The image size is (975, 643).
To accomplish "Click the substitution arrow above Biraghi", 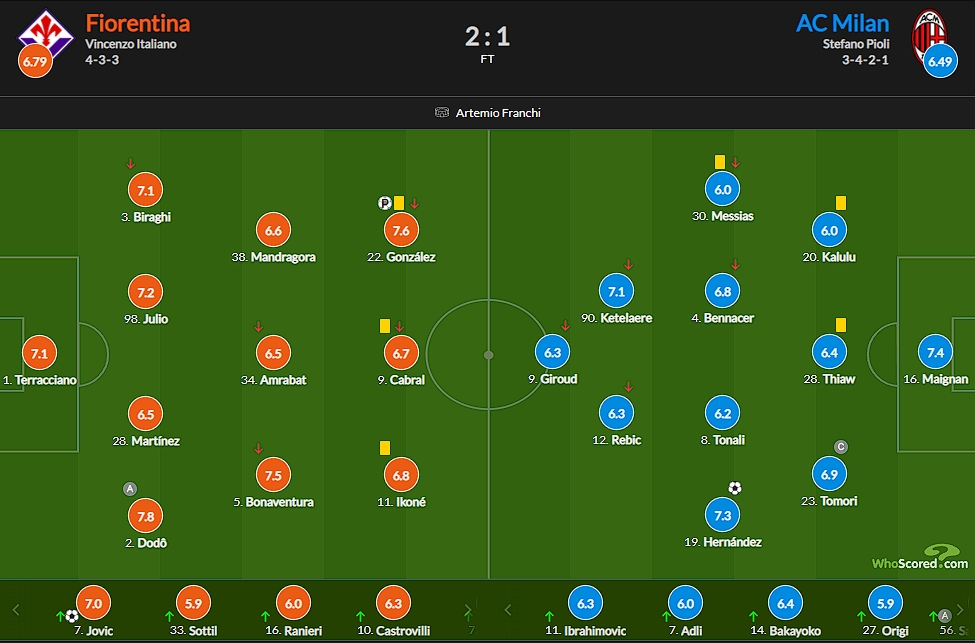I will pos(130,164).
